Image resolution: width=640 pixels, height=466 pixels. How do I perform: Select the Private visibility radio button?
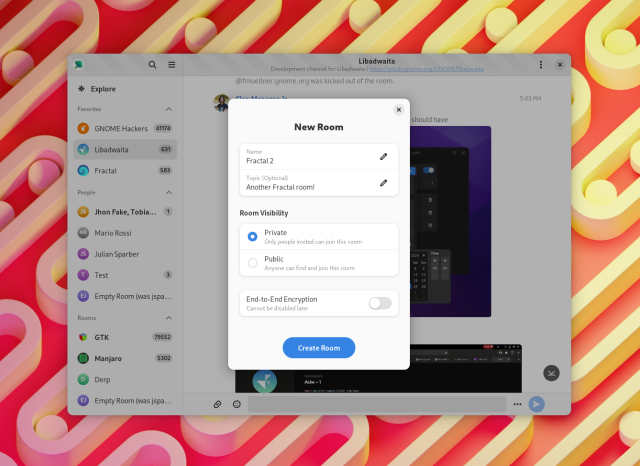[253, 237]
